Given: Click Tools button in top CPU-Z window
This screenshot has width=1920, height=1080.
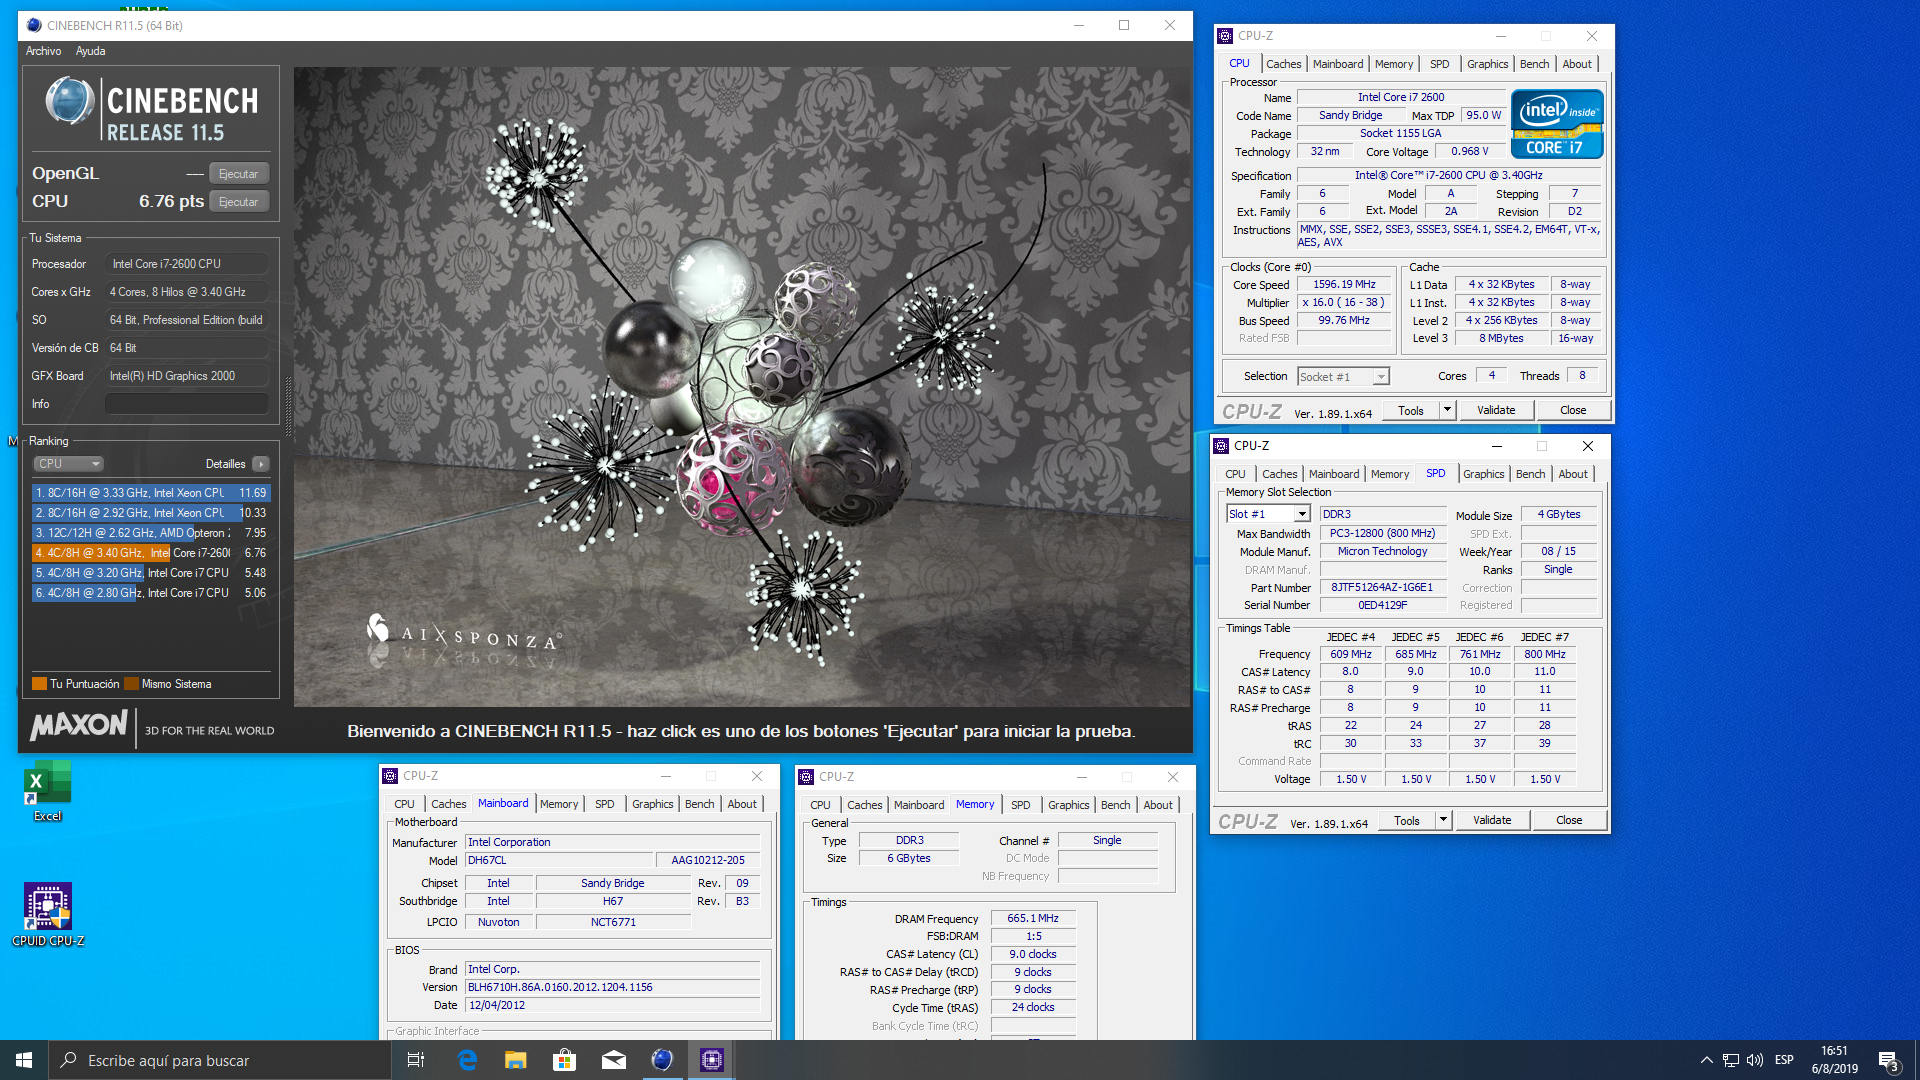Looking at the screenshot, I should pyautogui.click(x=1411, y=410).
